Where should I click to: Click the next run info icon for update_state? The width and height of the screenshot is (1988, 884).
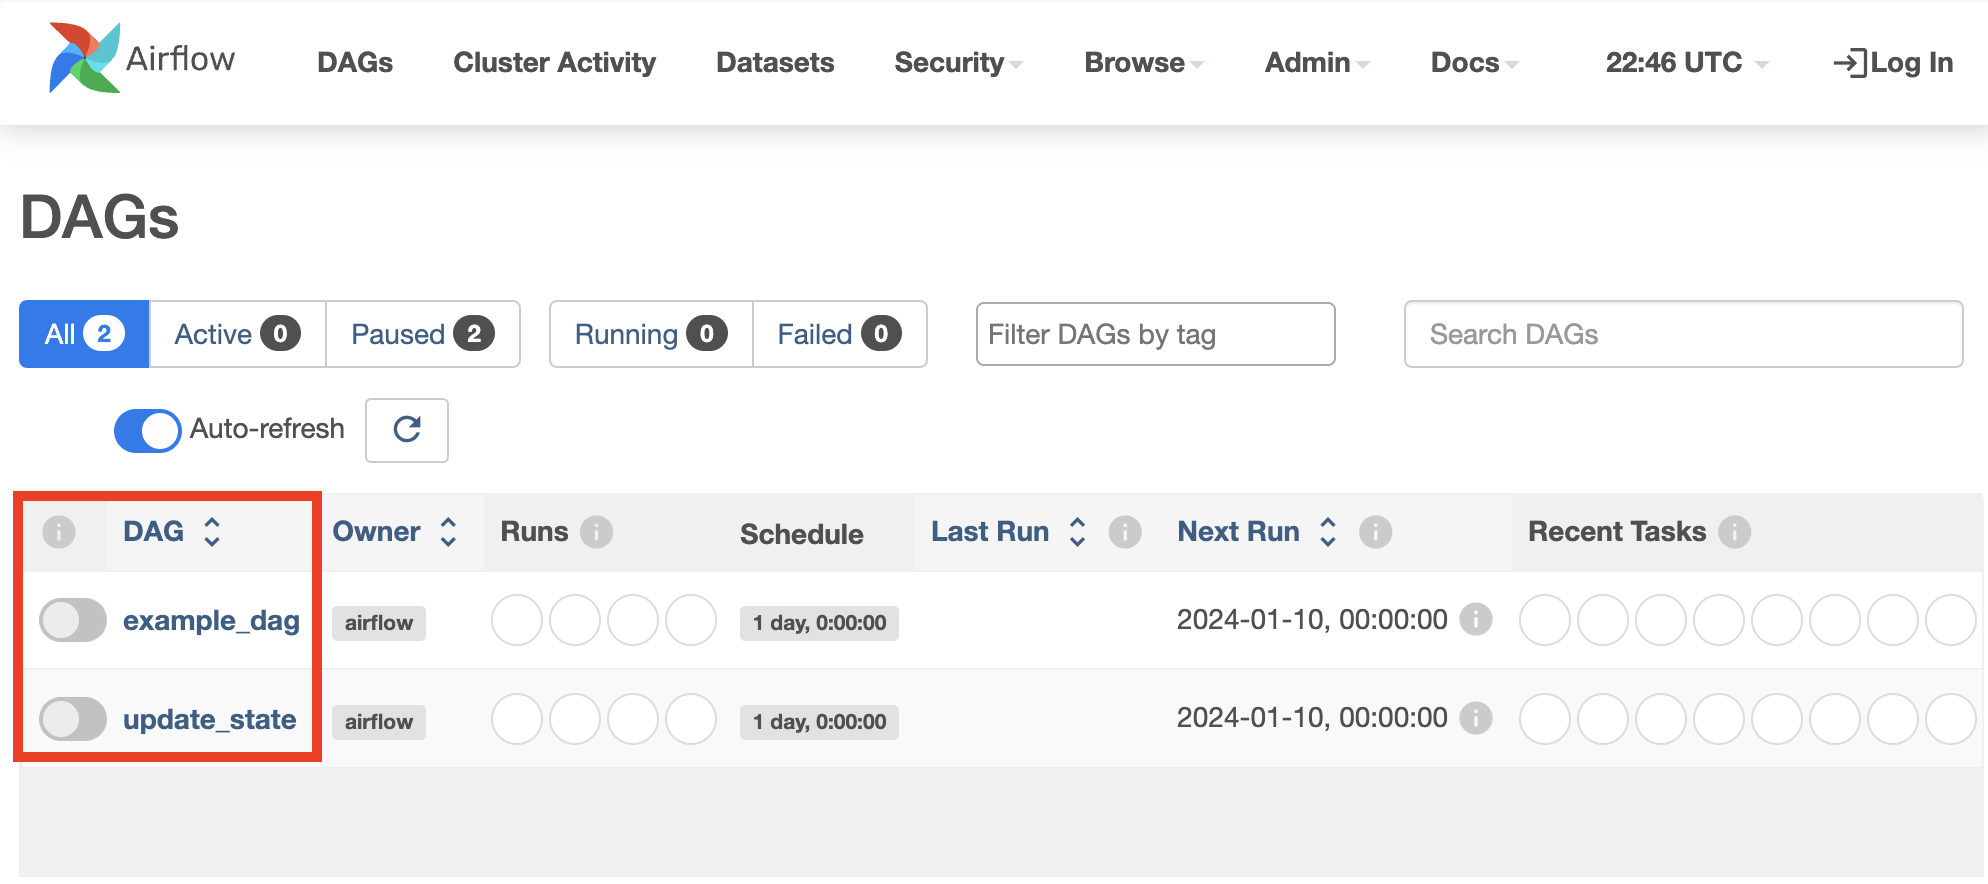tap(1476, 718)
